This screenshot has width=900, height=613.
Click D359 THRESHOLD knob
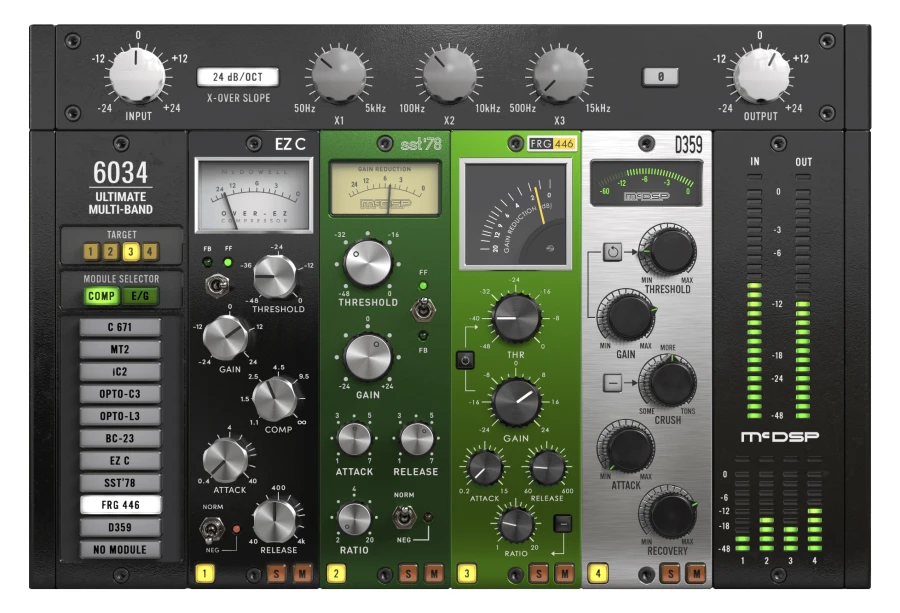[x=669, y=250]
